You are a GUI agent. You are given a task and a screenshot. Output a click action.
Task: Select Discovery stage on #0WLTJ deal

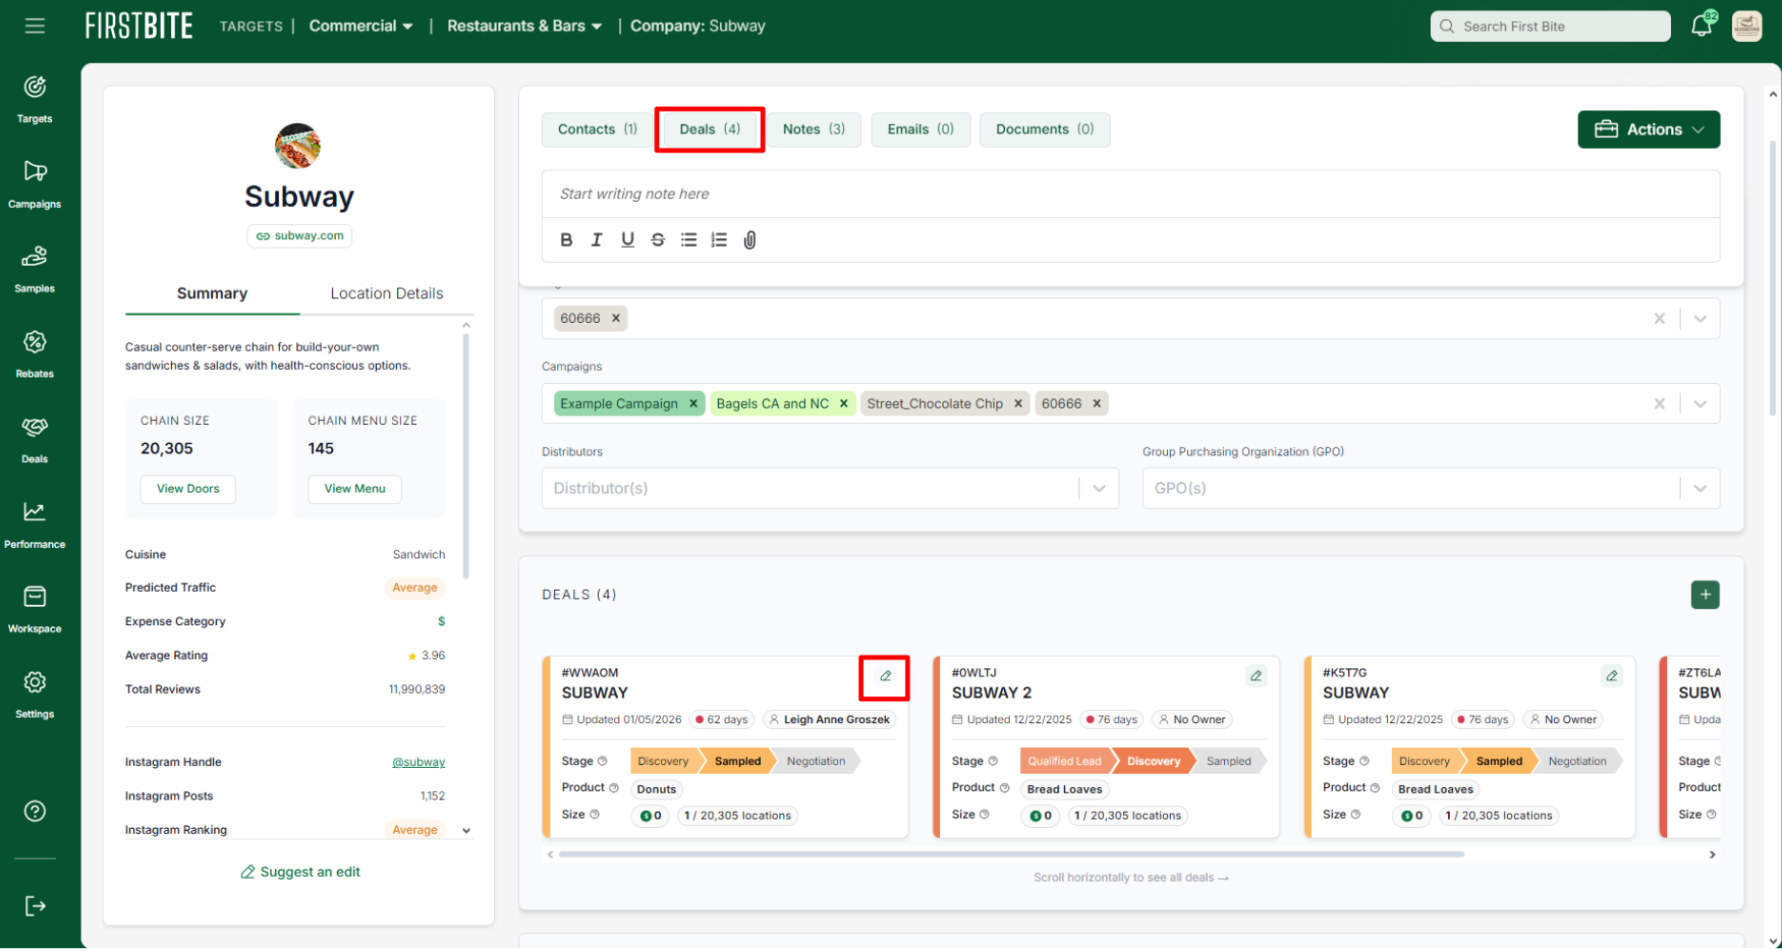click(x=1153, y=762)
